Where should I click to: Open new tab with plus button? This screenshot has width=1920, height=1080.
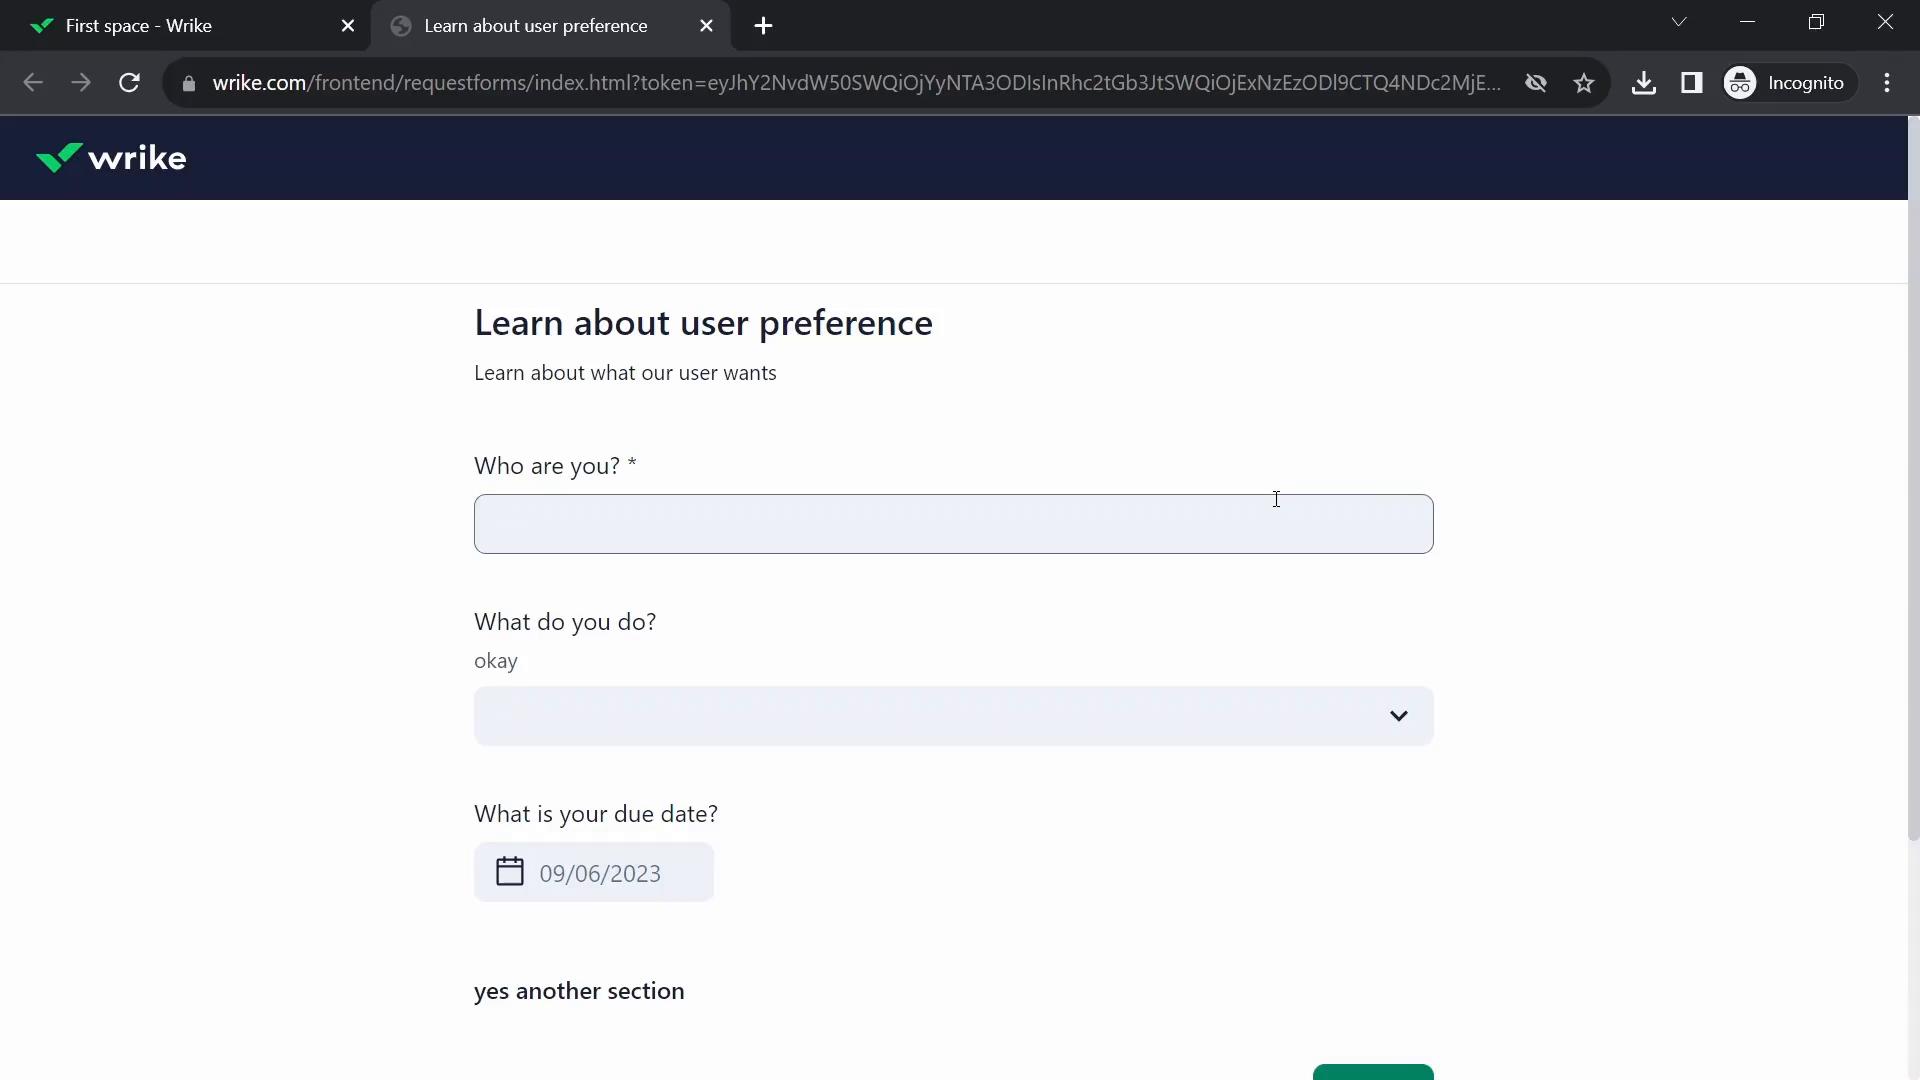[x=766, y=26]
